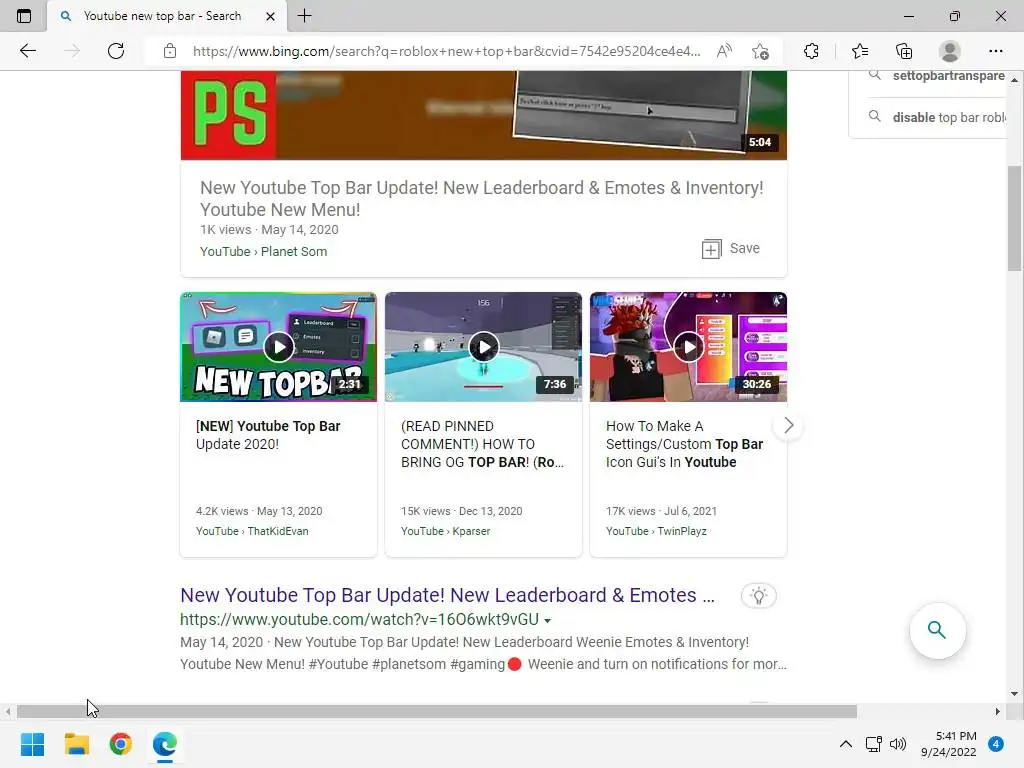Image resolution: width=1024 pixels, height=768 pixels.
Task: Open Collections panel
Action: [x=904, y=51]
